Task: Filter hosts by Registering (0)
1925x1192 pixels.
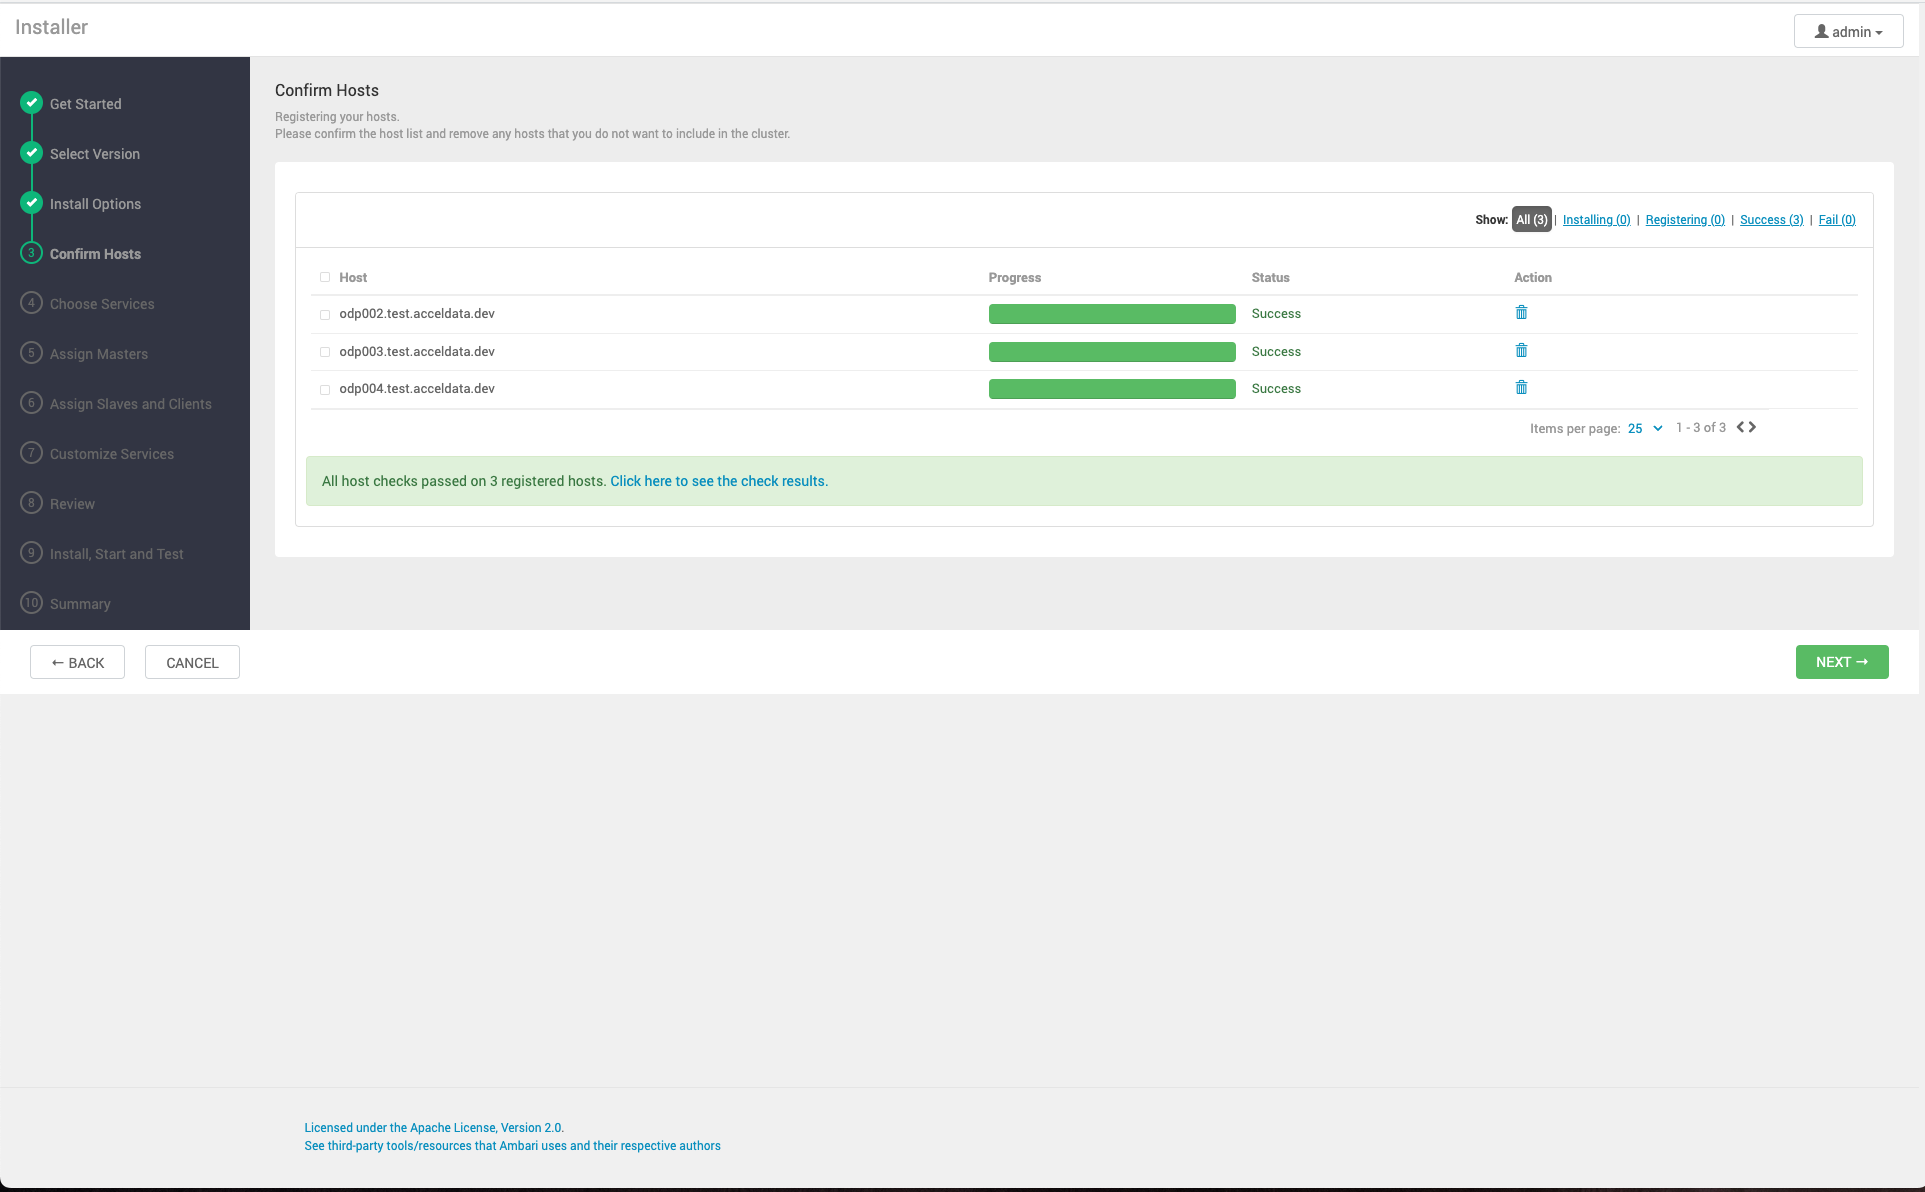Action: point(1685,219)
